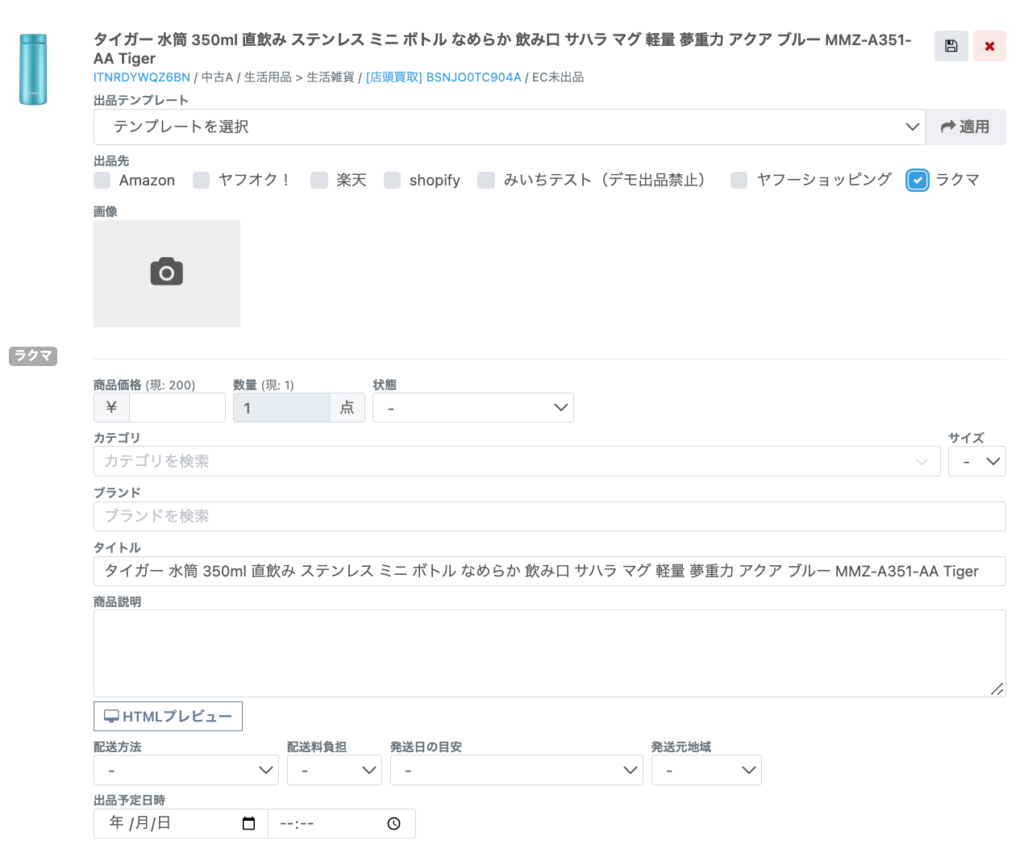The height and width of the screenshot is (853, 1024).
Task: Click the clock icon in time field
Action: tap(394, 824)
